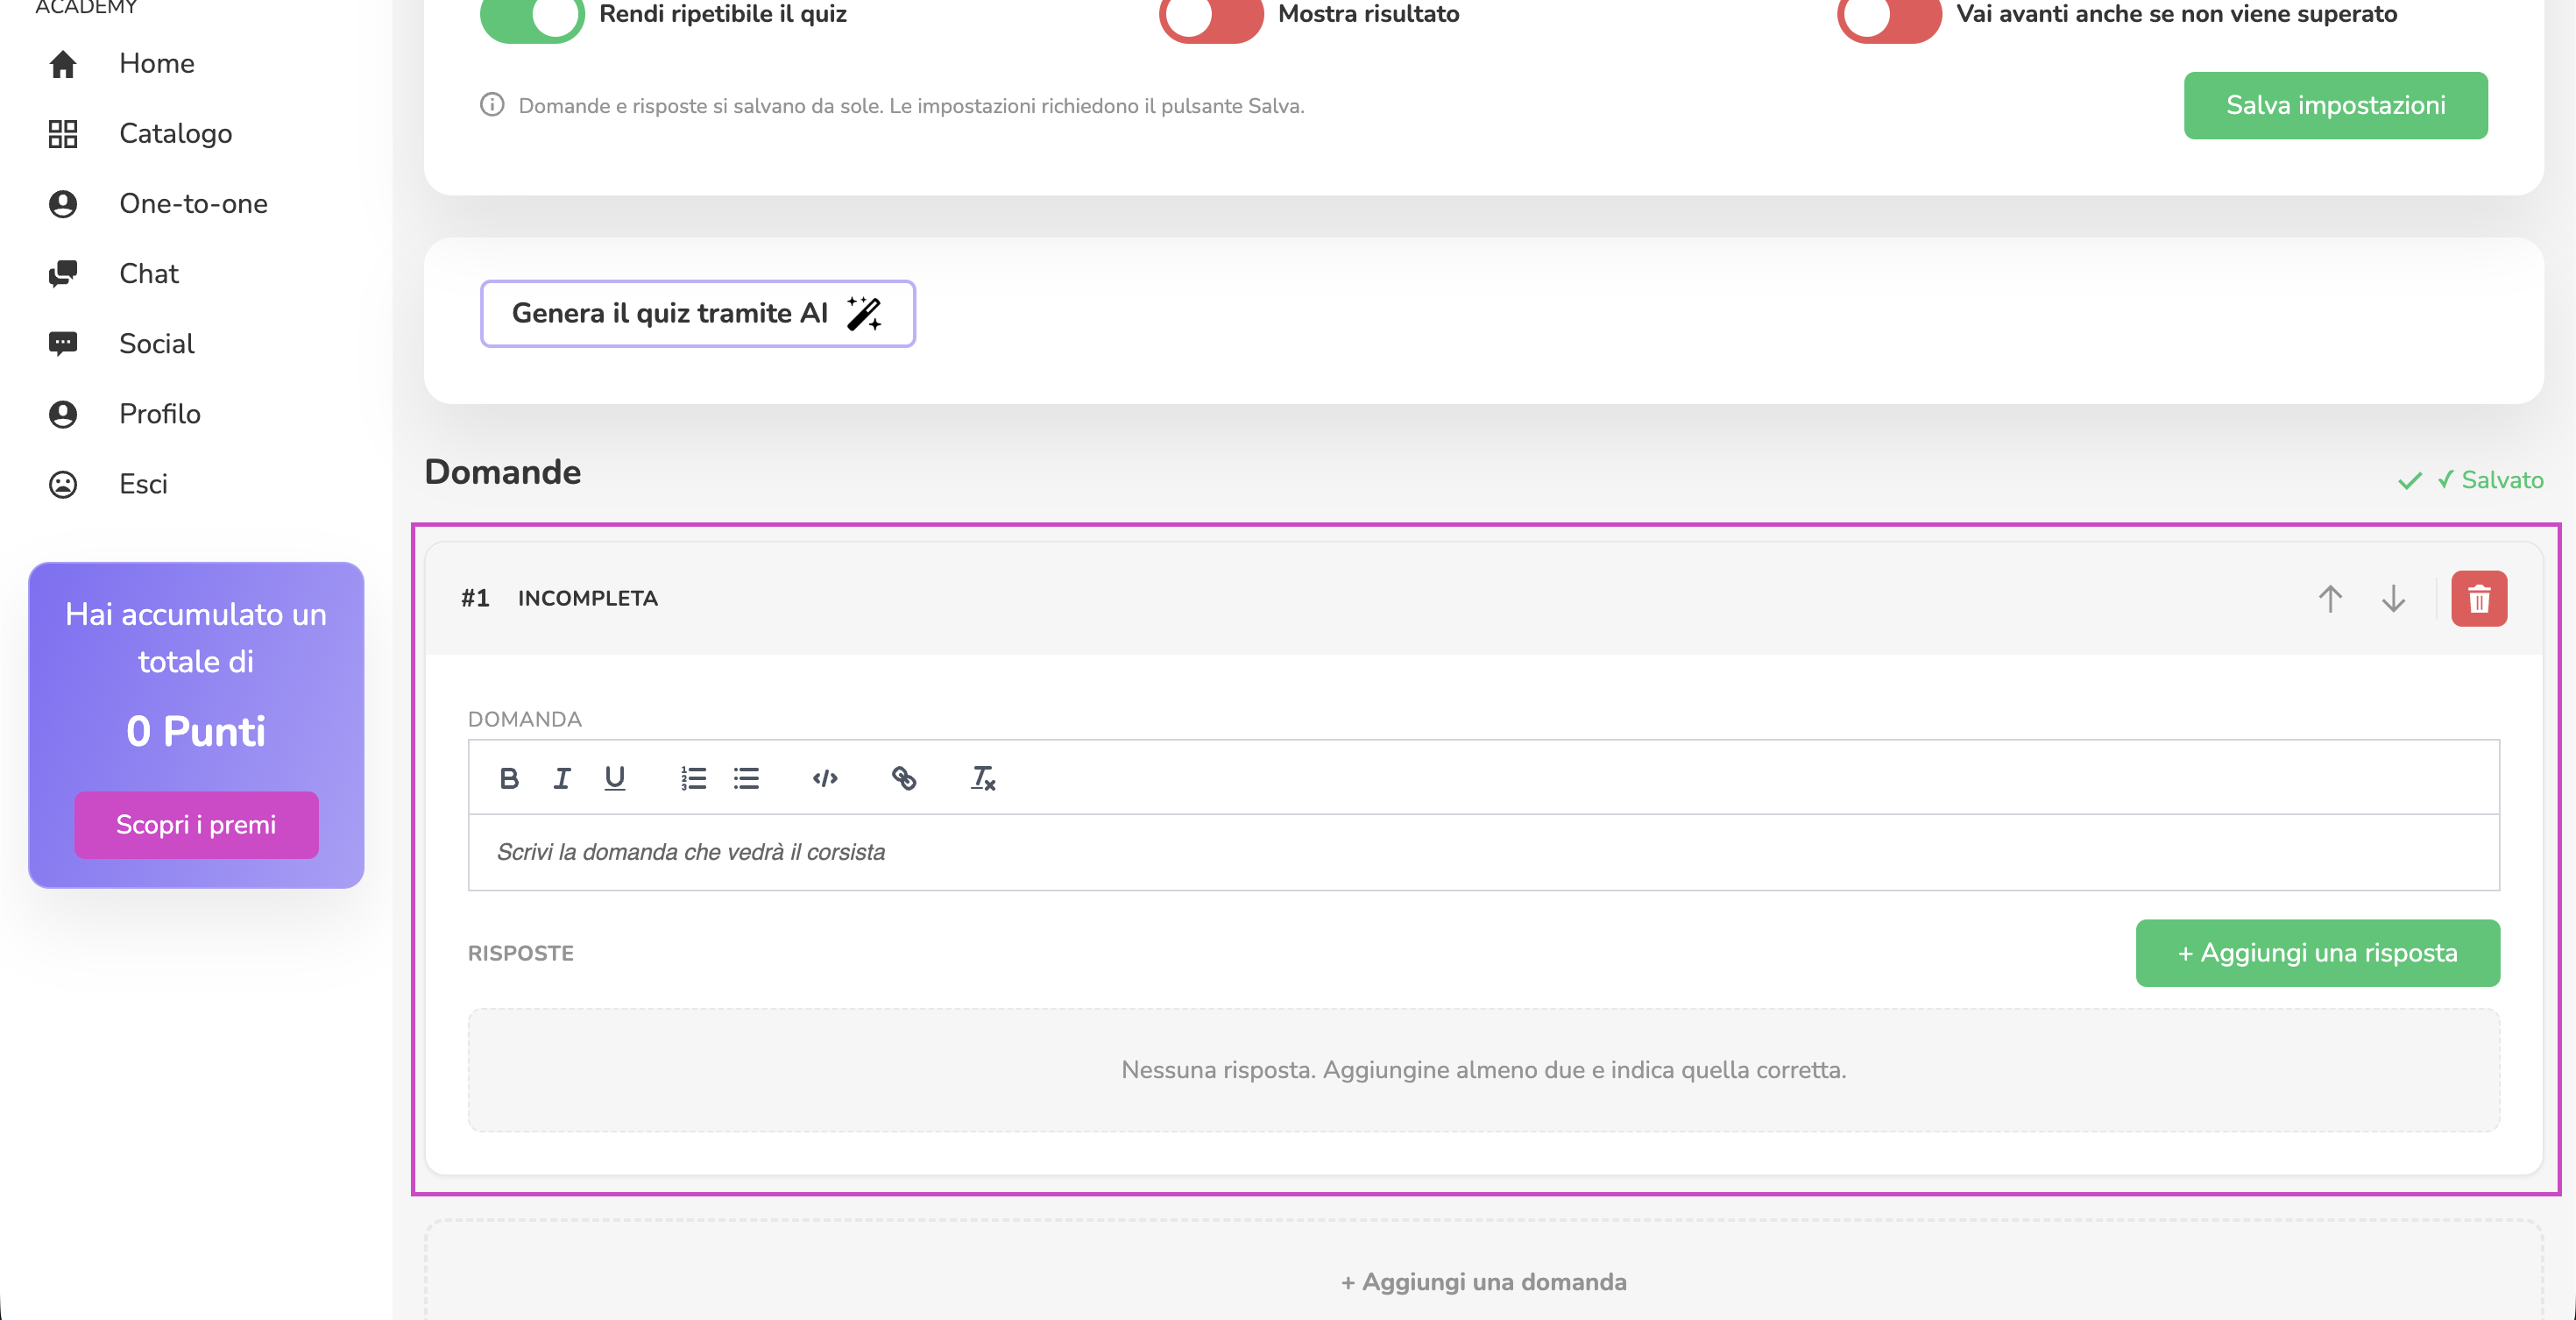The height and width of the screenshot is (1320, 2576).
Task: Insert a bulleted list
Action: [x=746, y=778]
